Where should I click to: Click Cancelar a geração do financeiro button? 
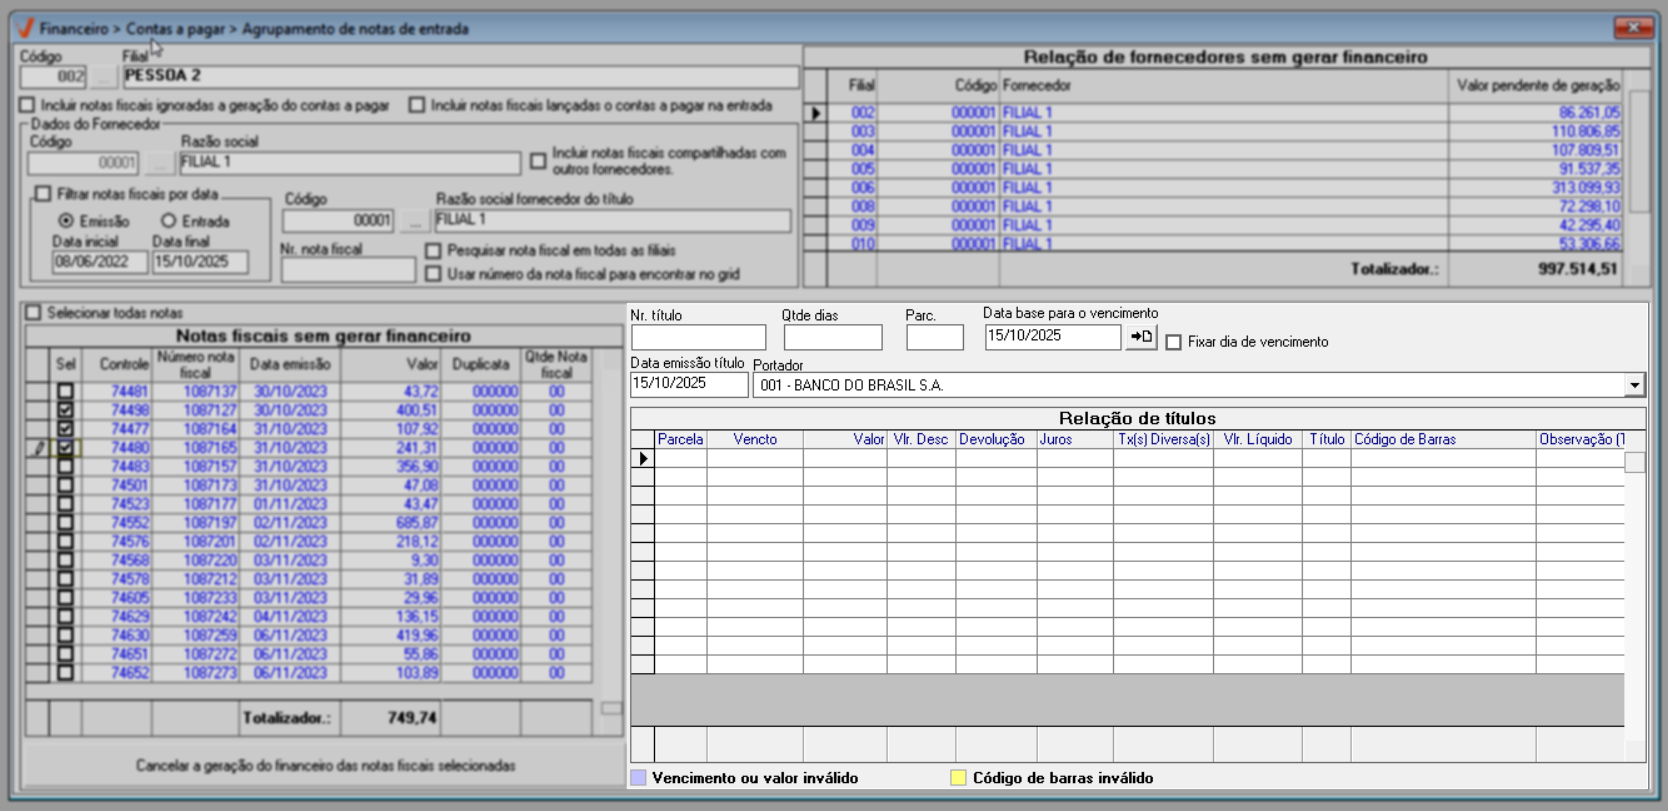click(325, 766)
